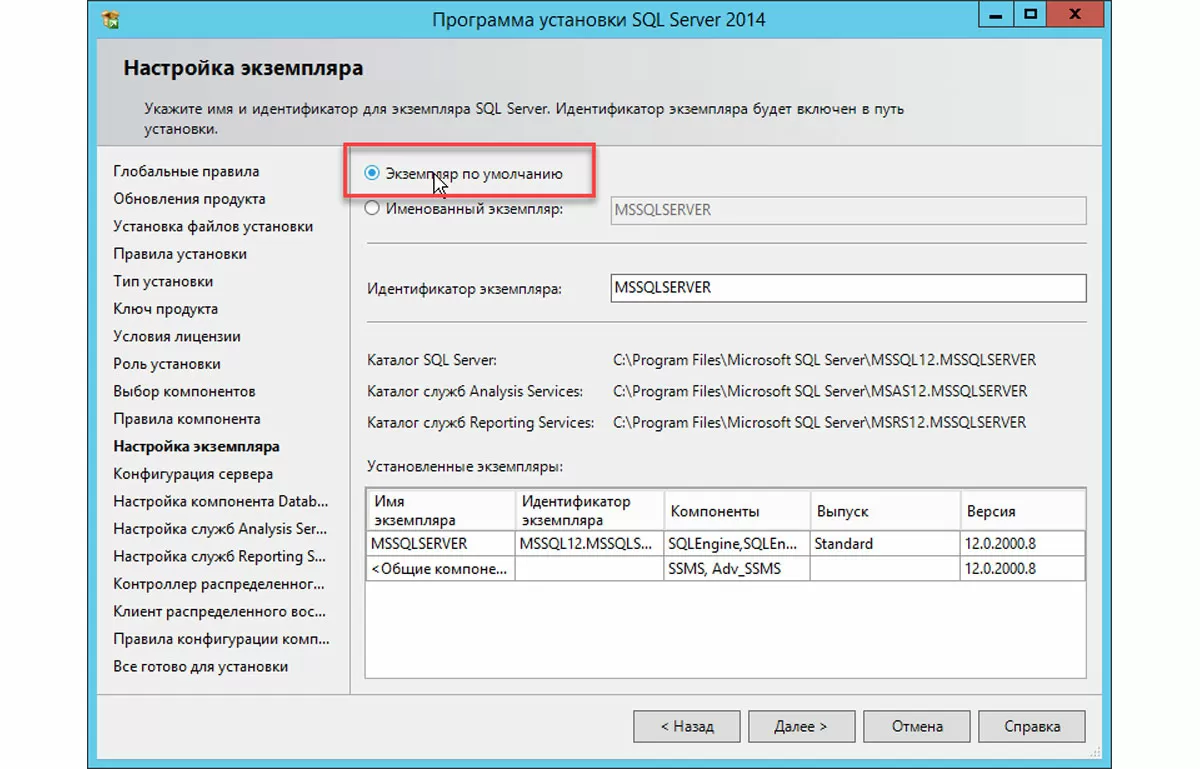Screen dimensions: 1200x769
Task: Click the Версия column header
Action: pyautogui.click(x=1023, y=510)
